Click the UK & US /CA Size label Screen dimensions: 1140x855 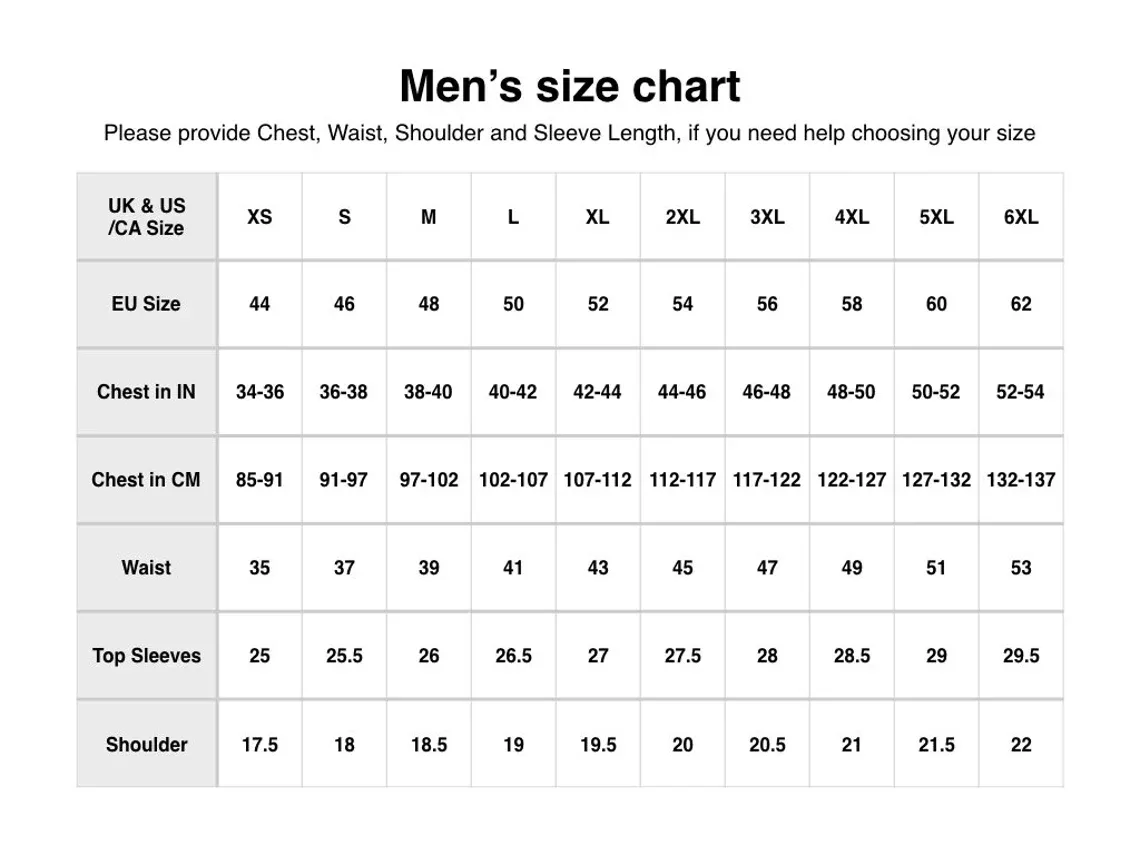146,217
